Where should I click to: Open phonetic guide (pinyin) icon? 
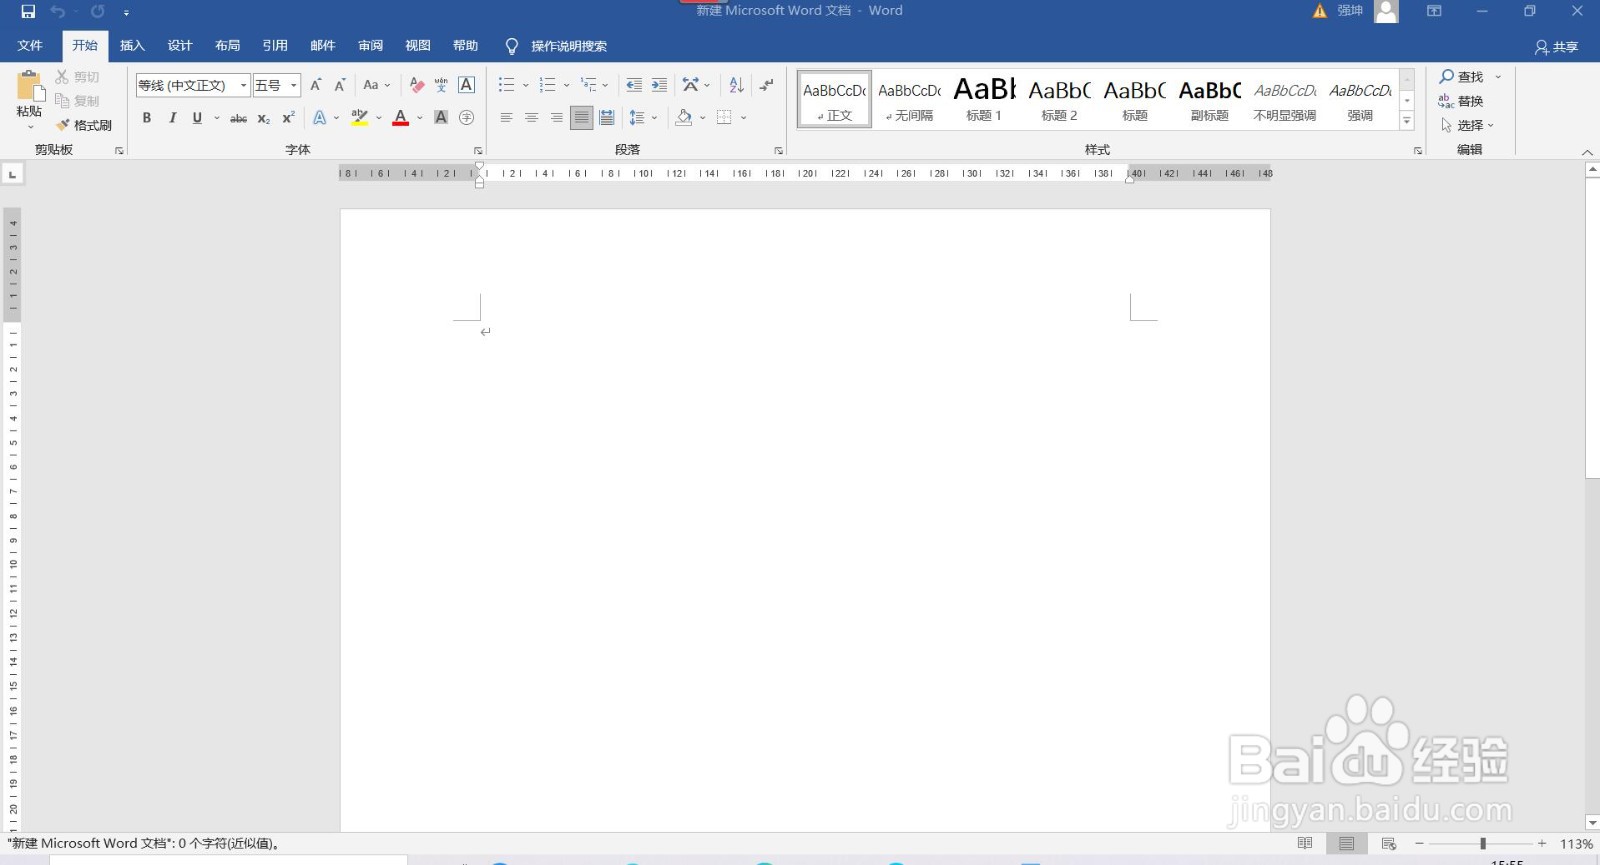click(441, 85)
